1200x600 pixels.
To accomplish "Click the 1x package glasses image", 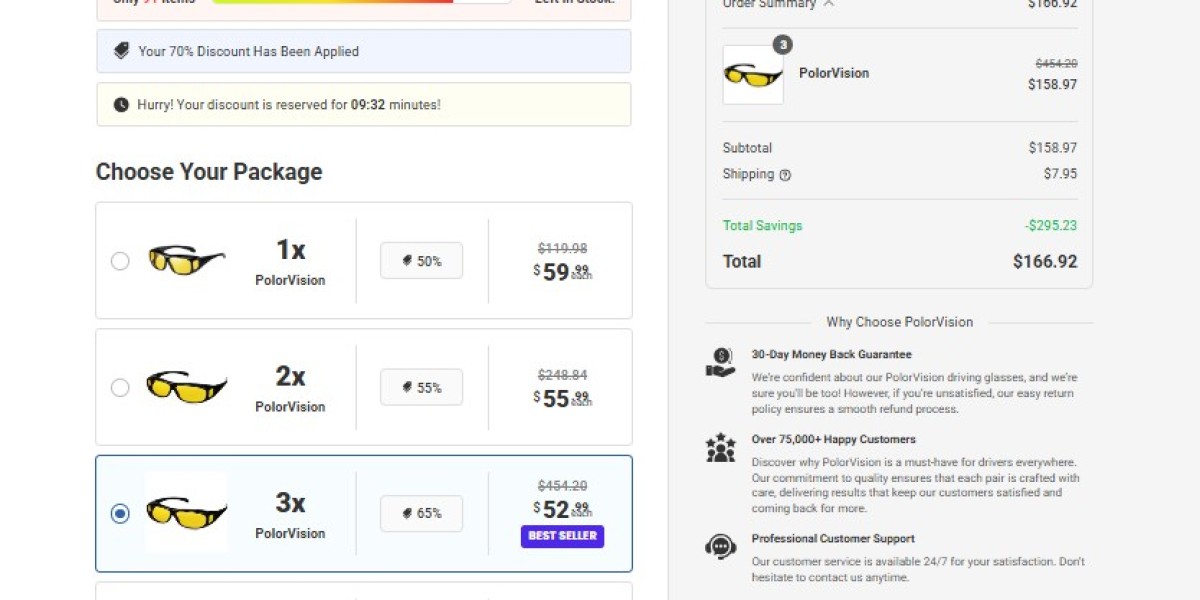I will click(186, 261).
